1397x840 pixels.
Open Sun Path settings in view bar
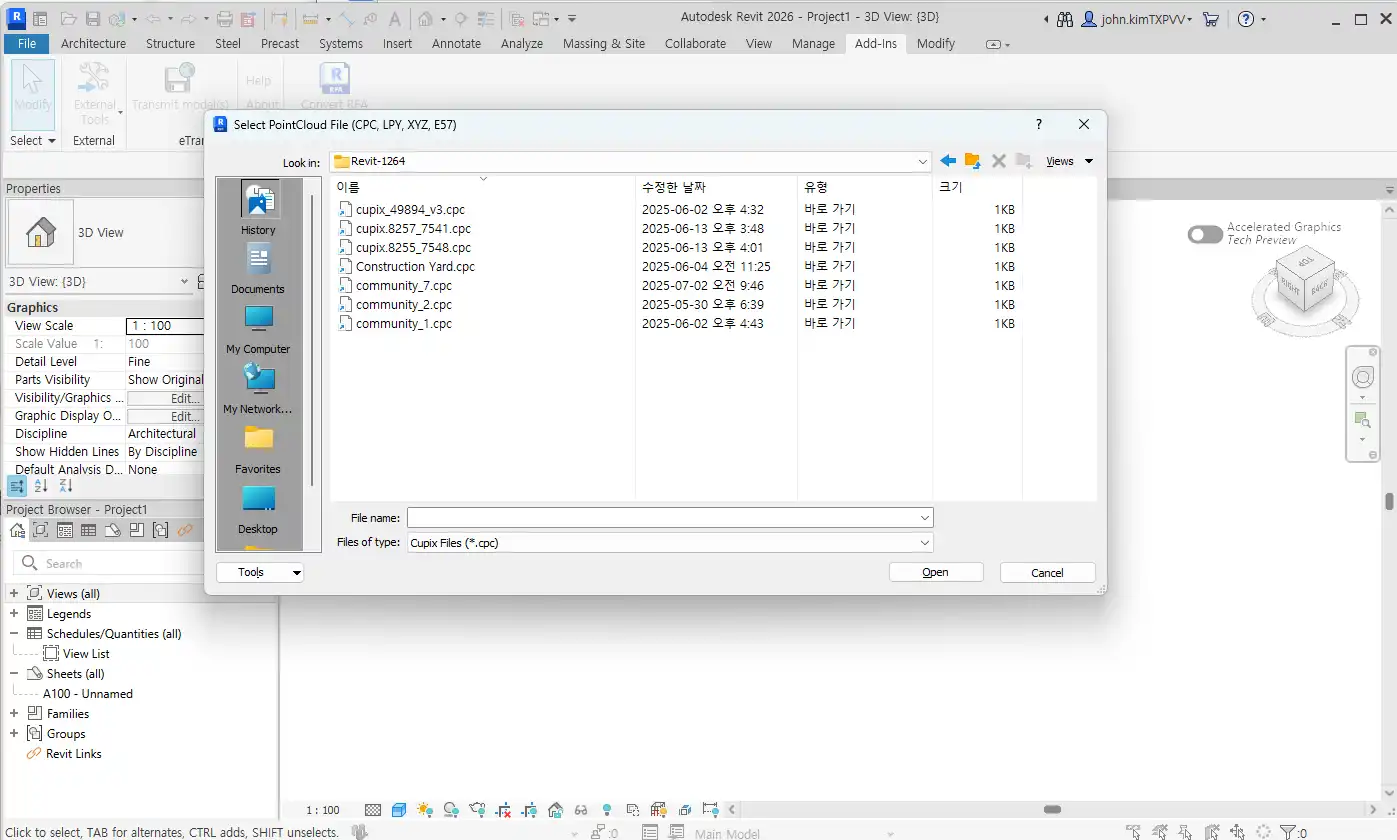[x=425, y=810]
